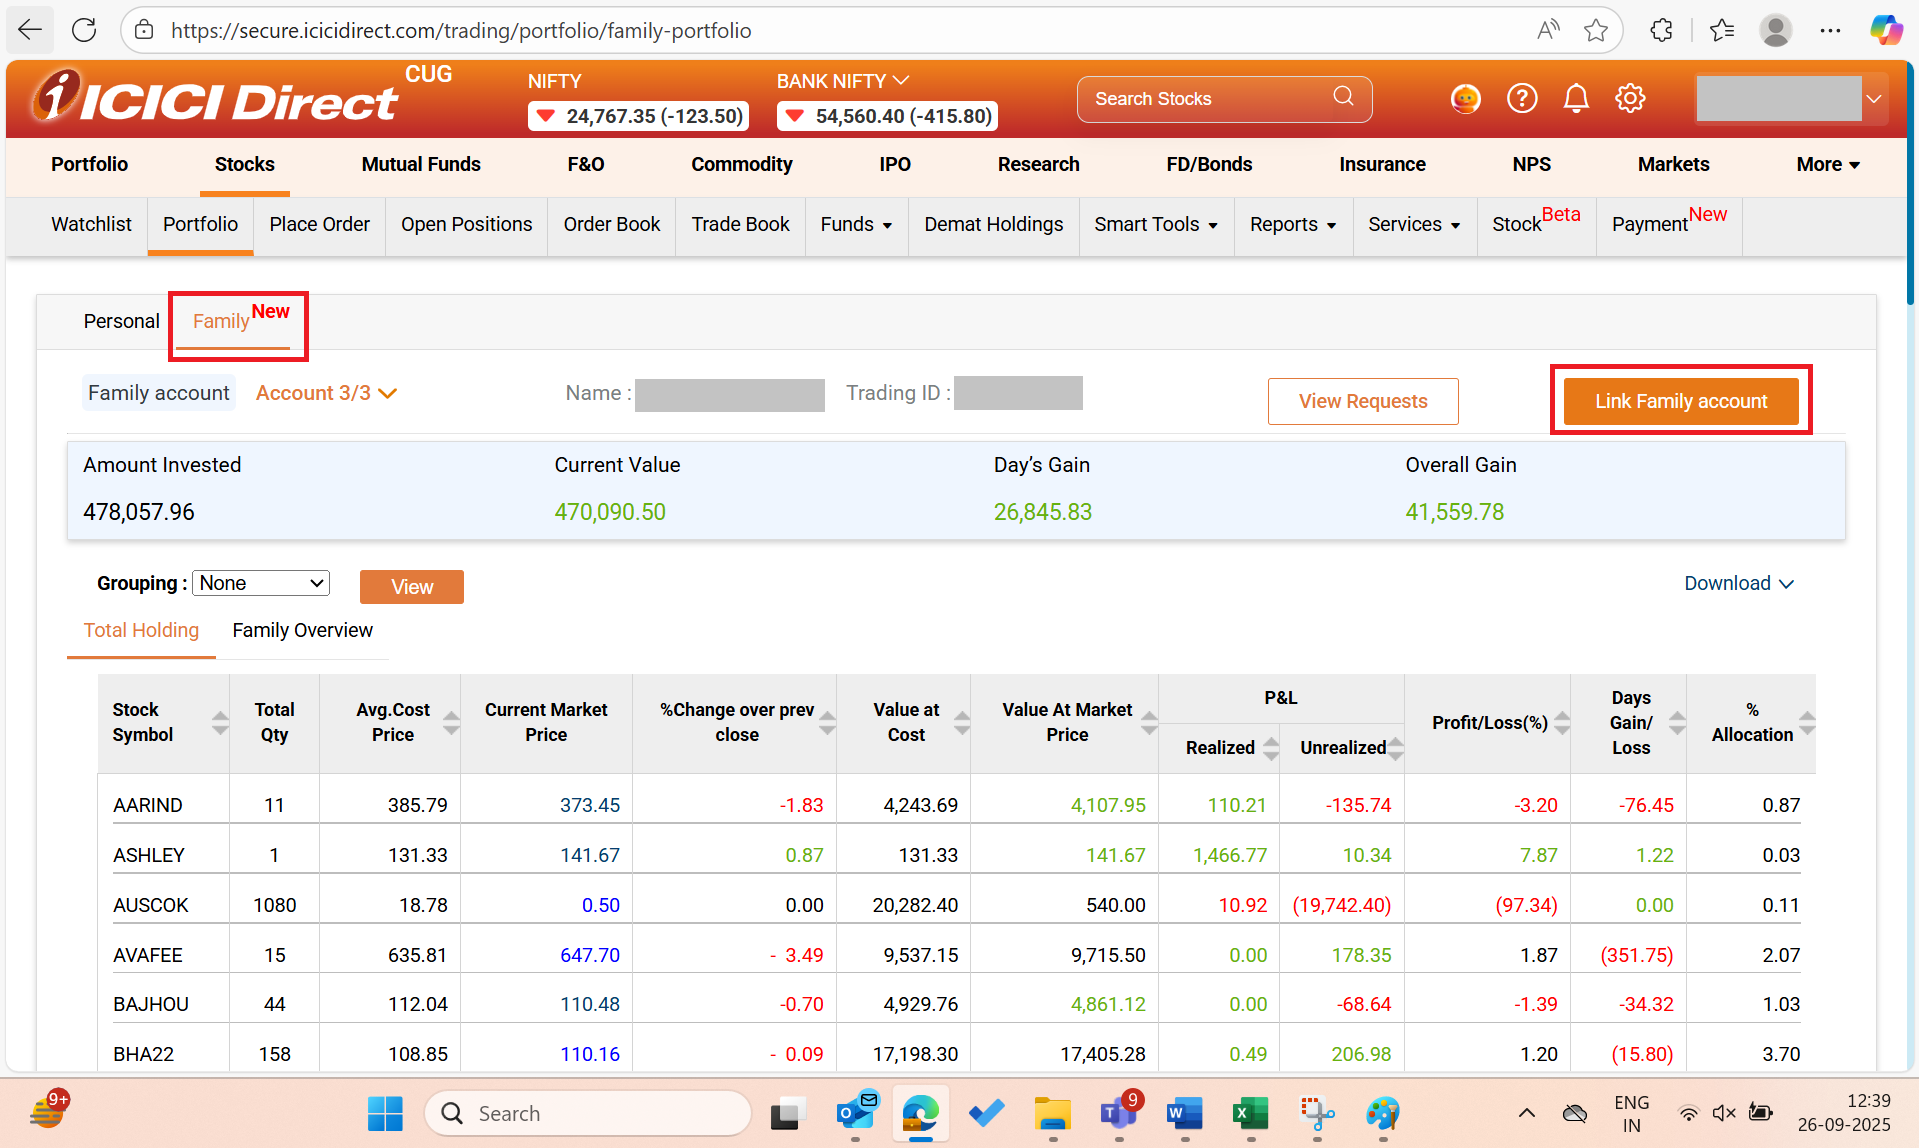This screenshot has width=1919, height=1148.
Task: Add page to favorites star icon
Action: 1596,30
